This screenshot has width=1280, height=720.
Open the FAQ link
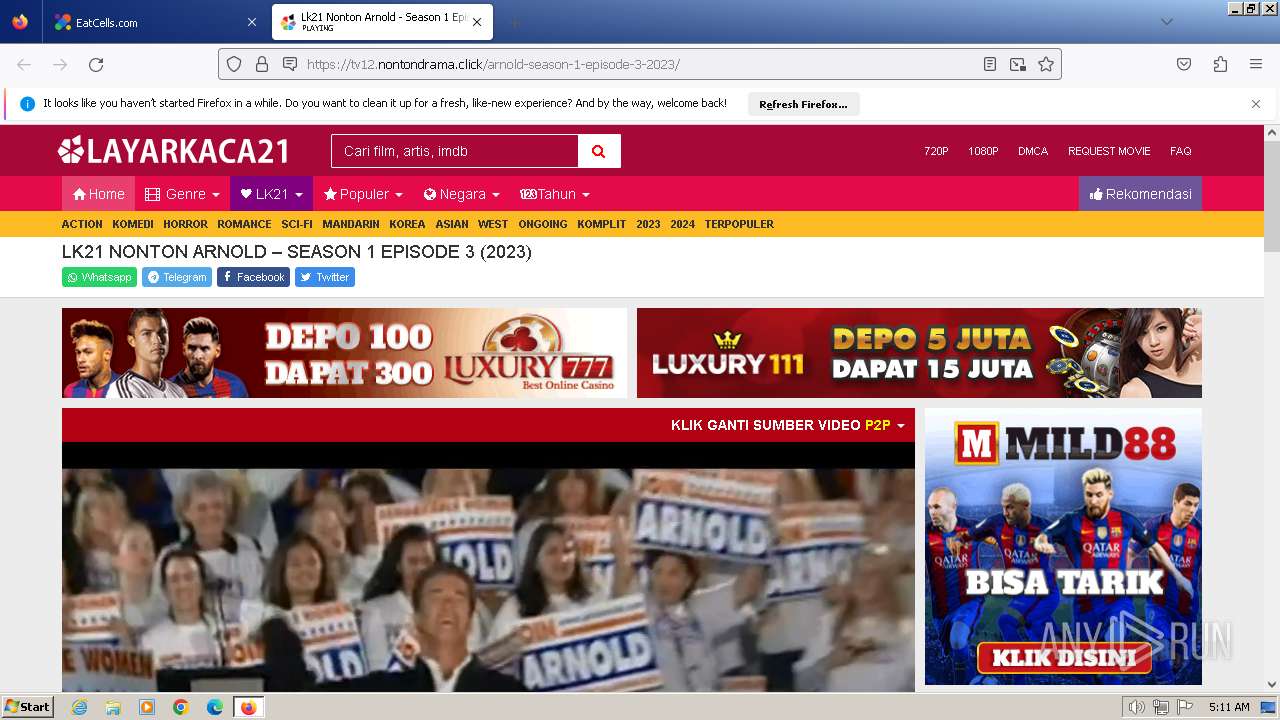tap(1181, 151)
